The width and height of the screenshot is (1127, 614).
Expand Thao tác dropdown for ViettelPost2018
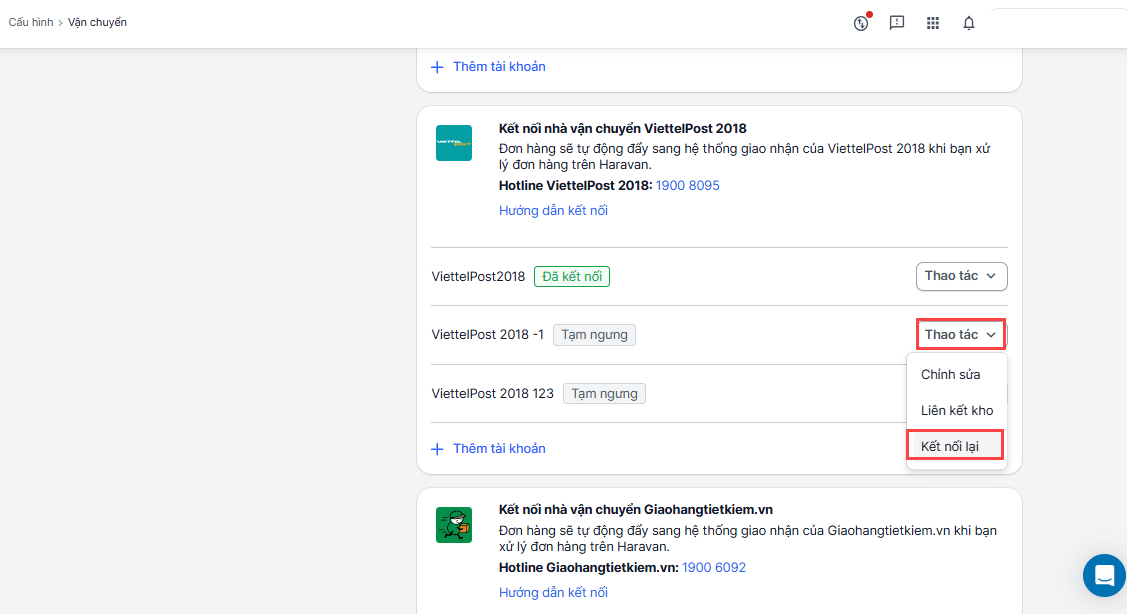click(960, 276)
